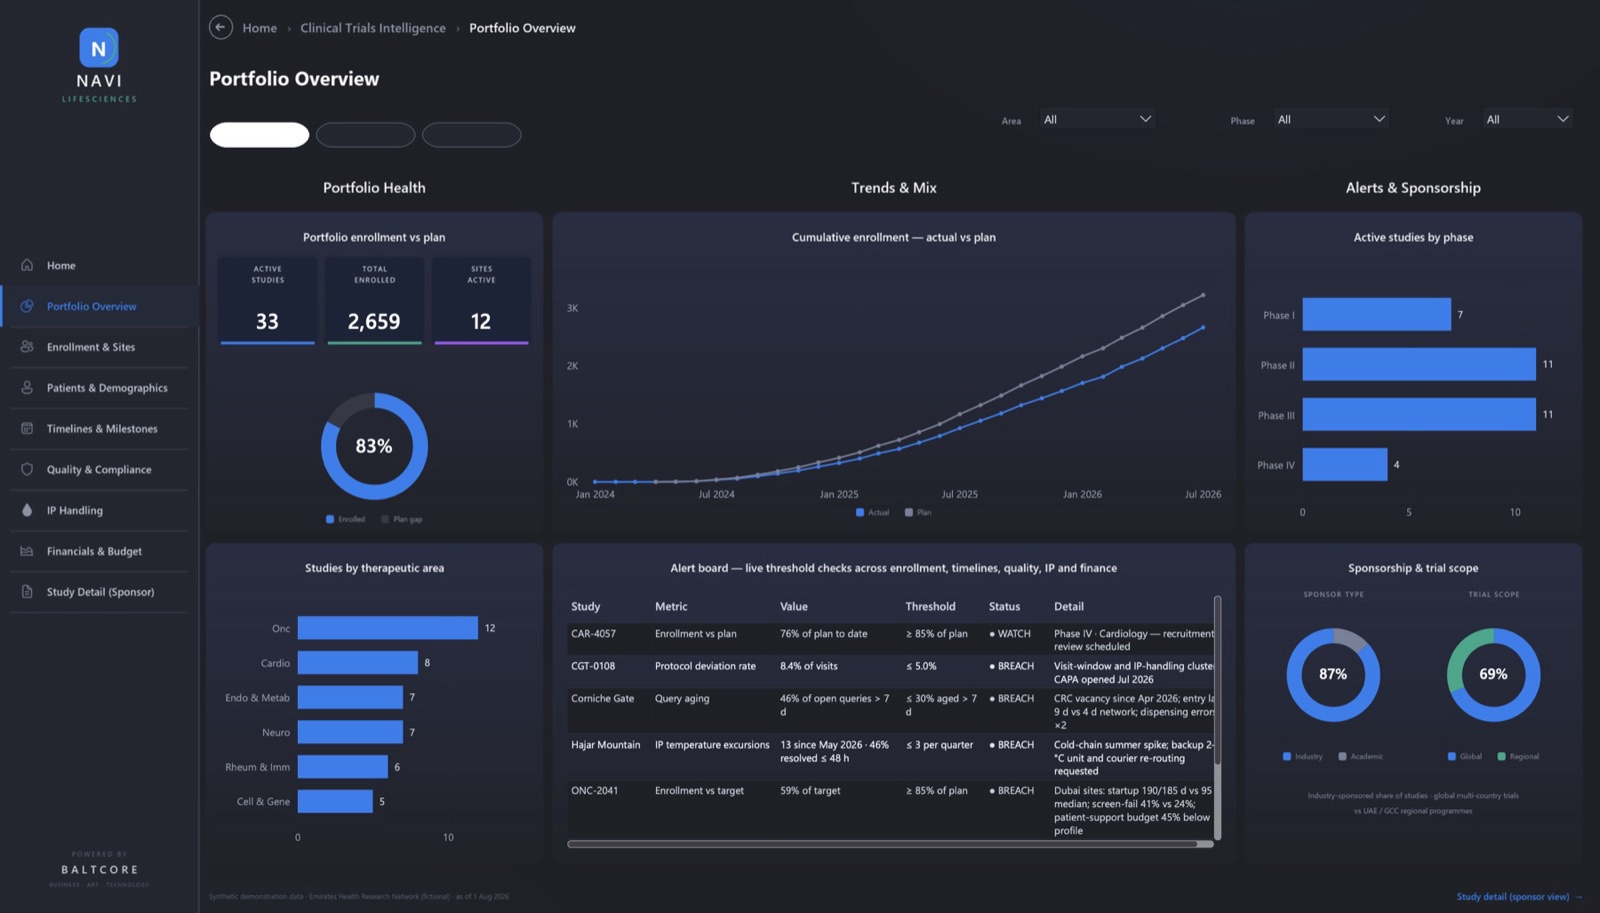The image size is (1600, 913).
Task: Click the ONC-2041 study cell
Action: tap(594, 791)
